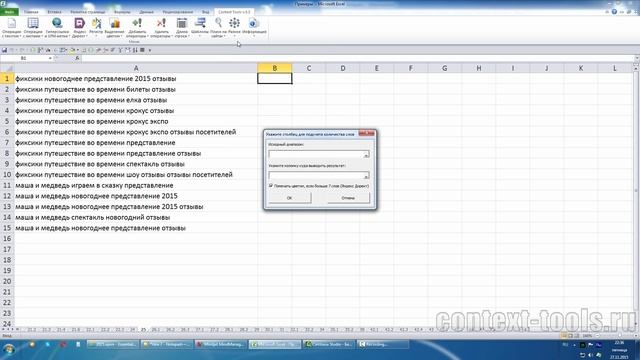Click cell 'маша и медведь играем в сказку представление'
Viewport: 640px width, 360px height.
[x=136, y=185]
